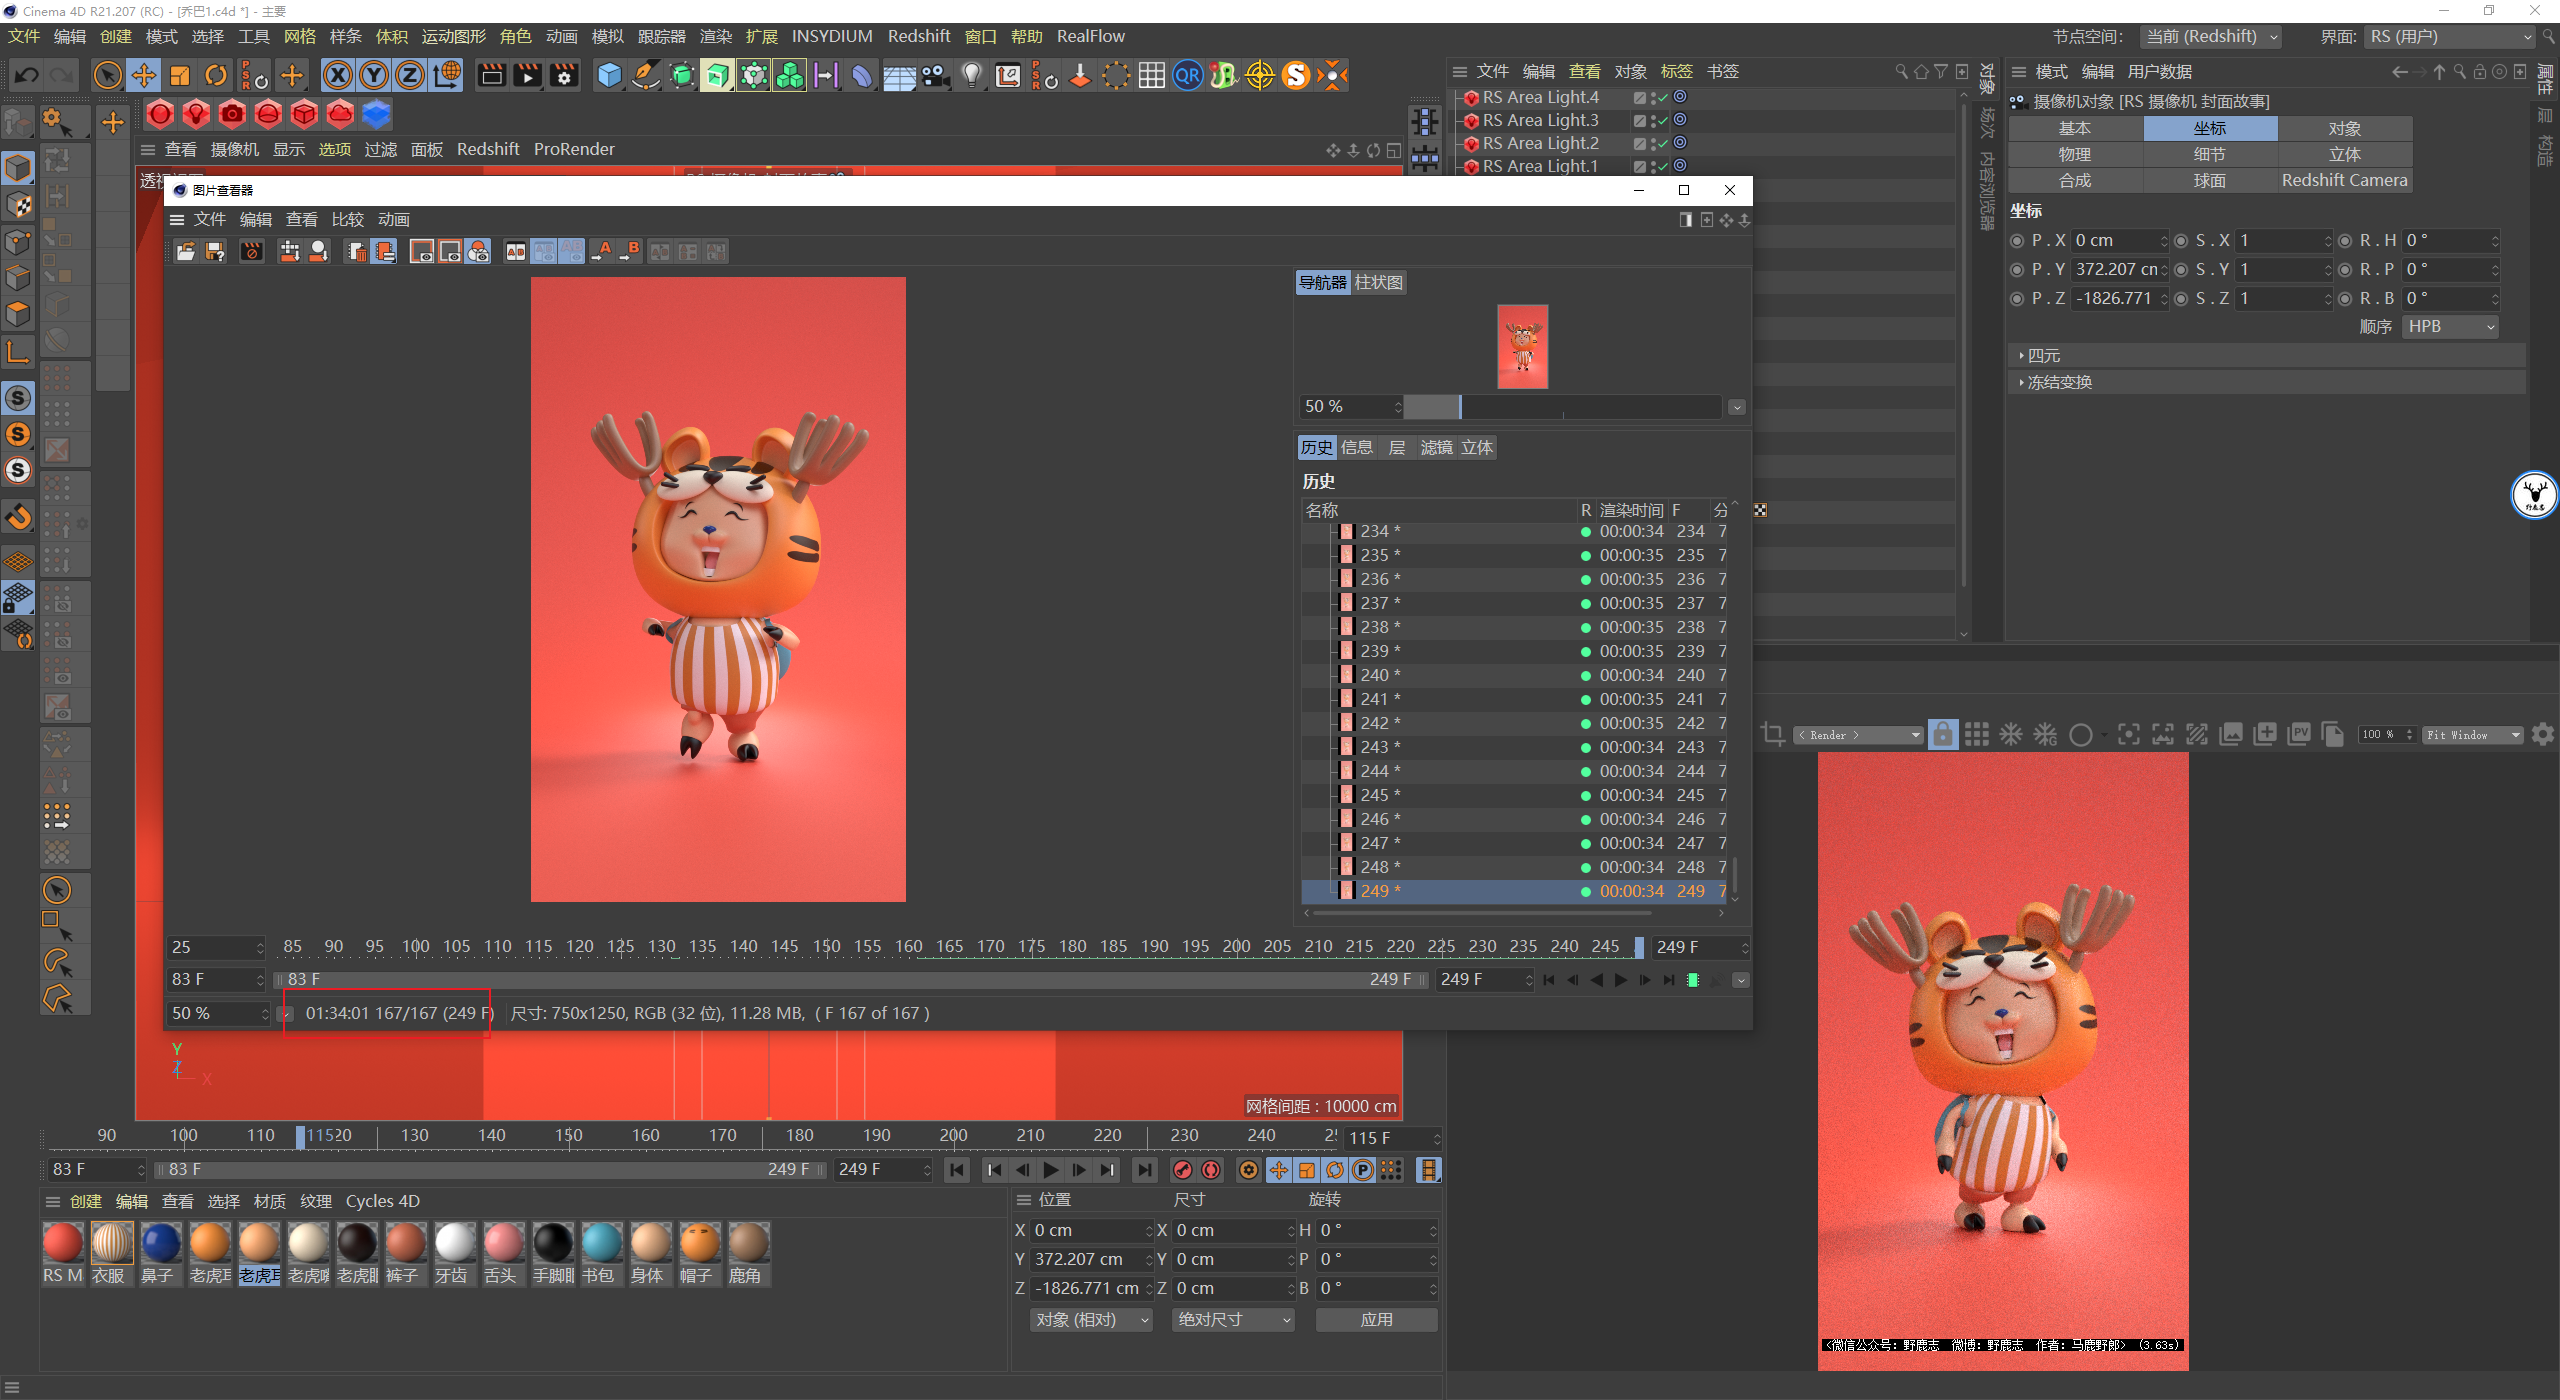Screen dimensions: 2560x1400
Task: Toggle visibility checkmark of RS Area Light.4
Action: tap(1663, 98)
